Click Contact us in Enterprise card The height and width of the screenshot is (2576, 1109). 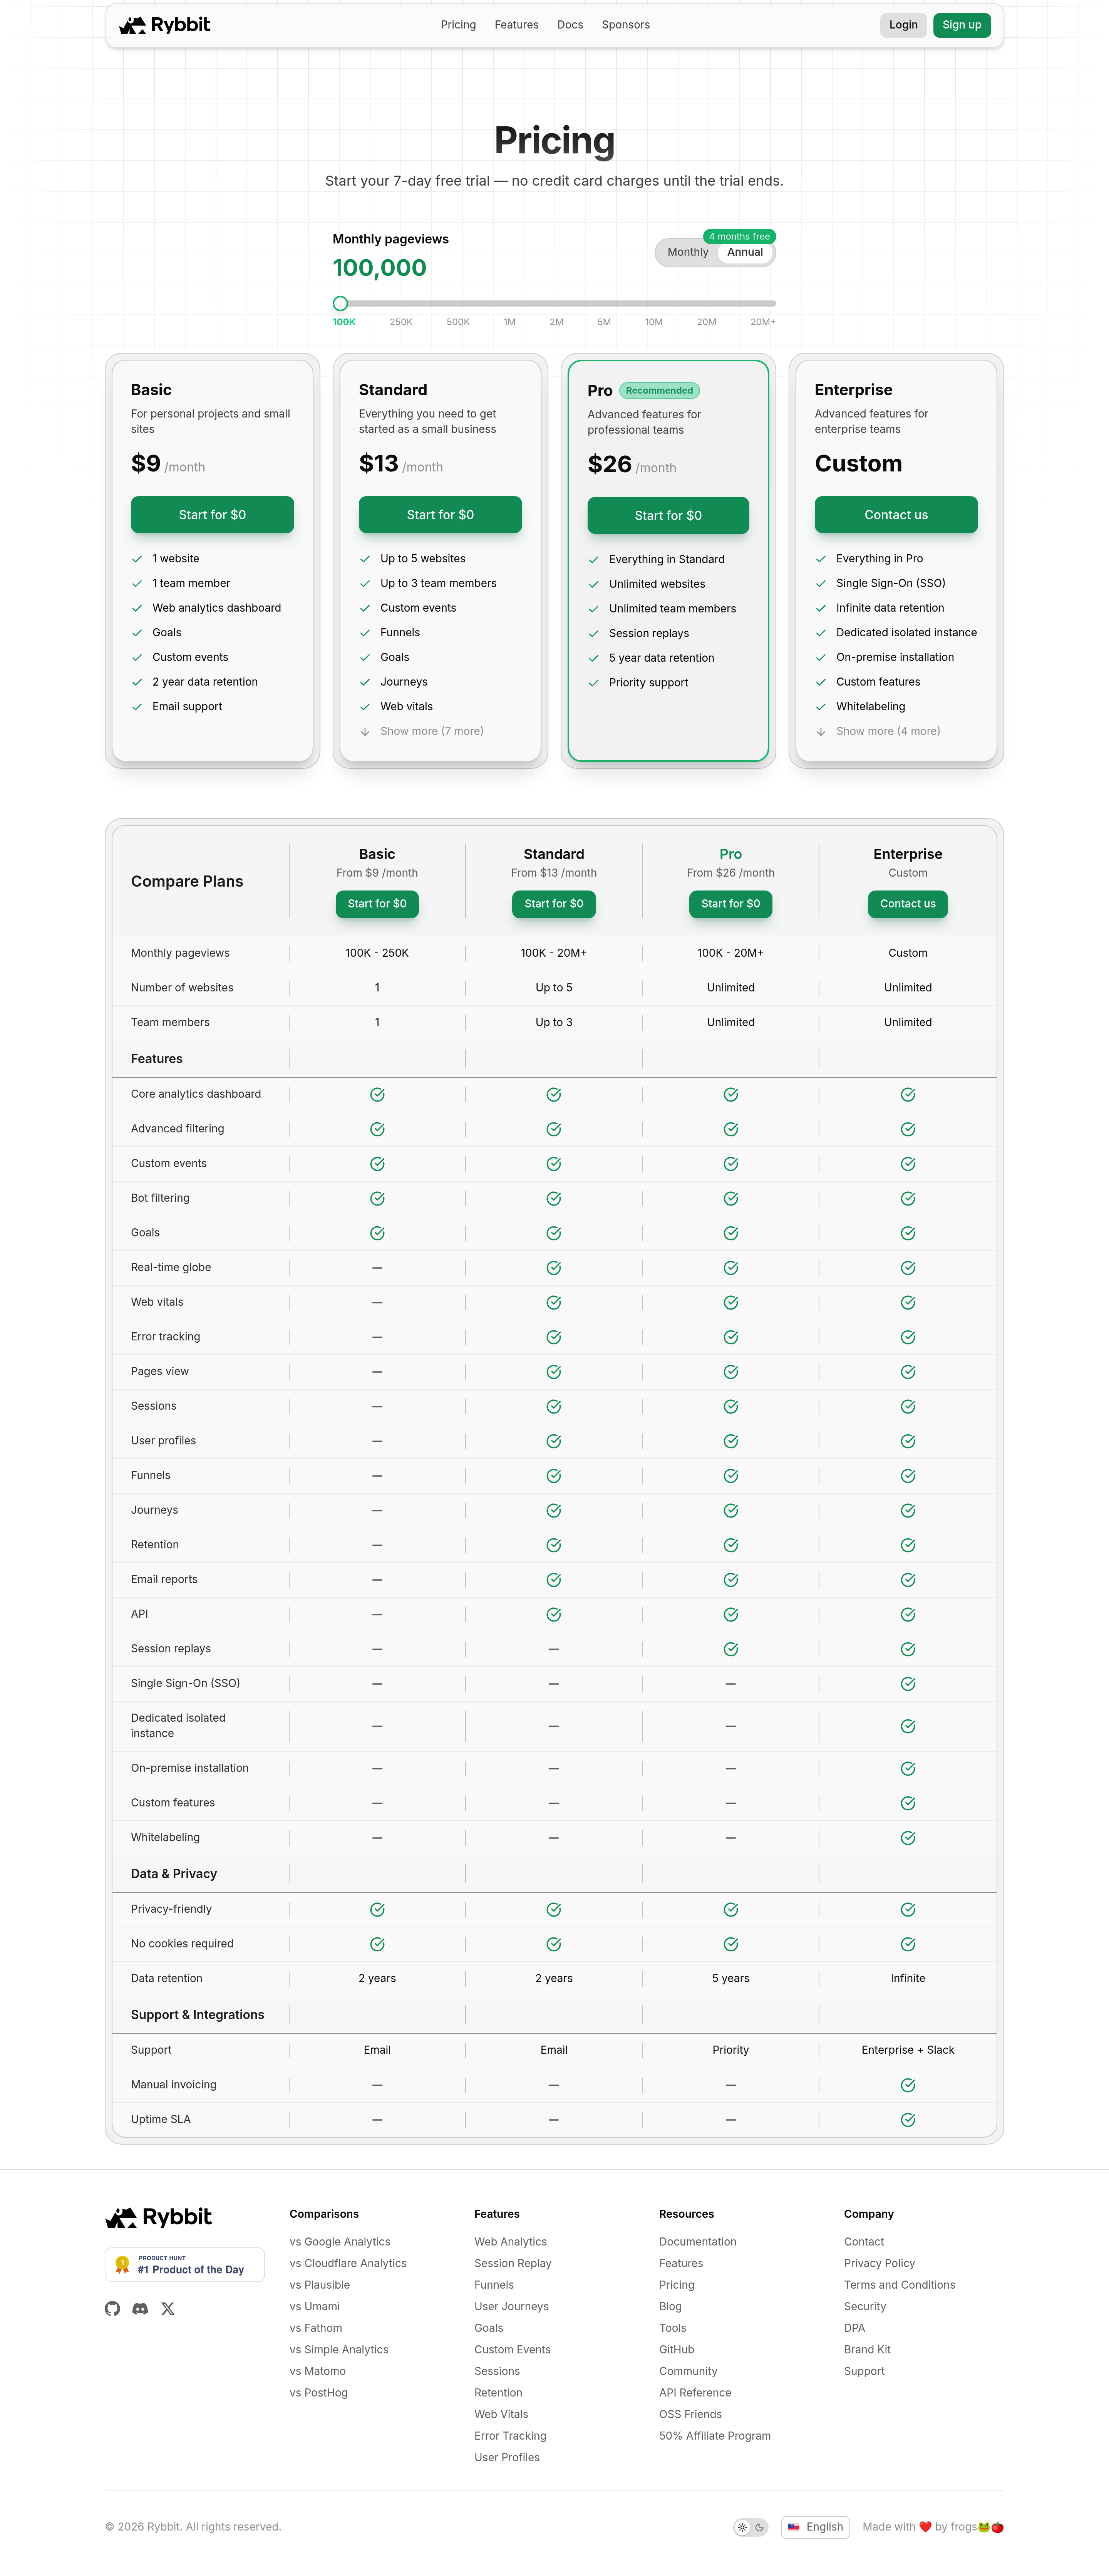tap(896, 515)
